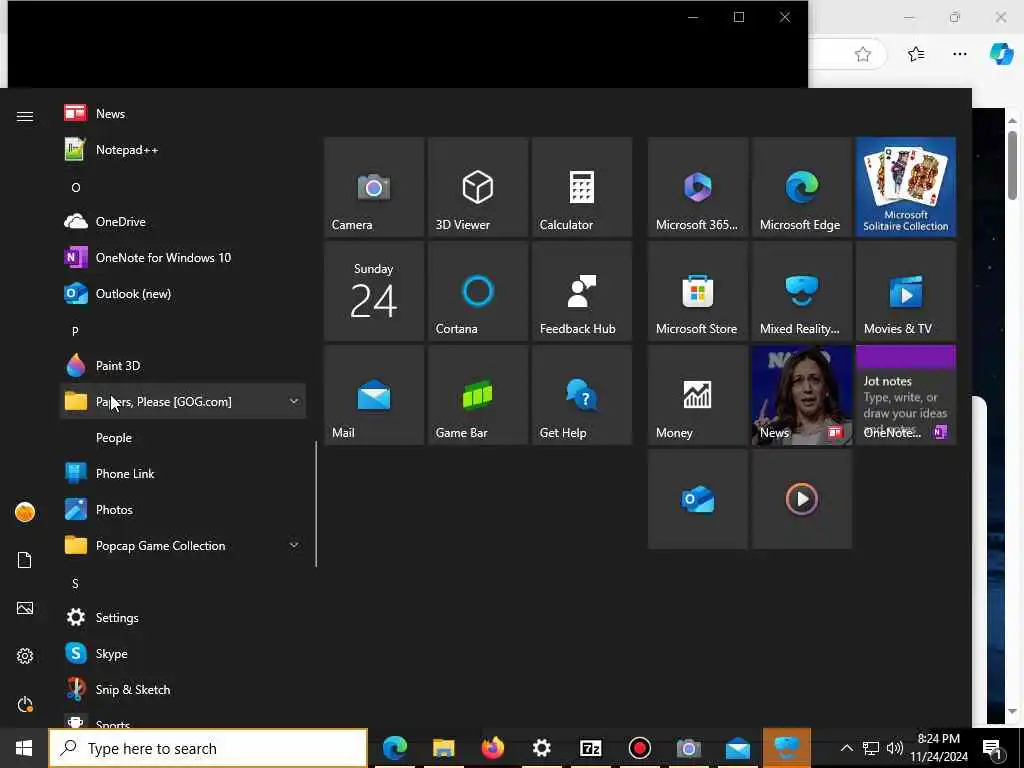
Task: Open the user account avatar
Action: click(25, 512)
